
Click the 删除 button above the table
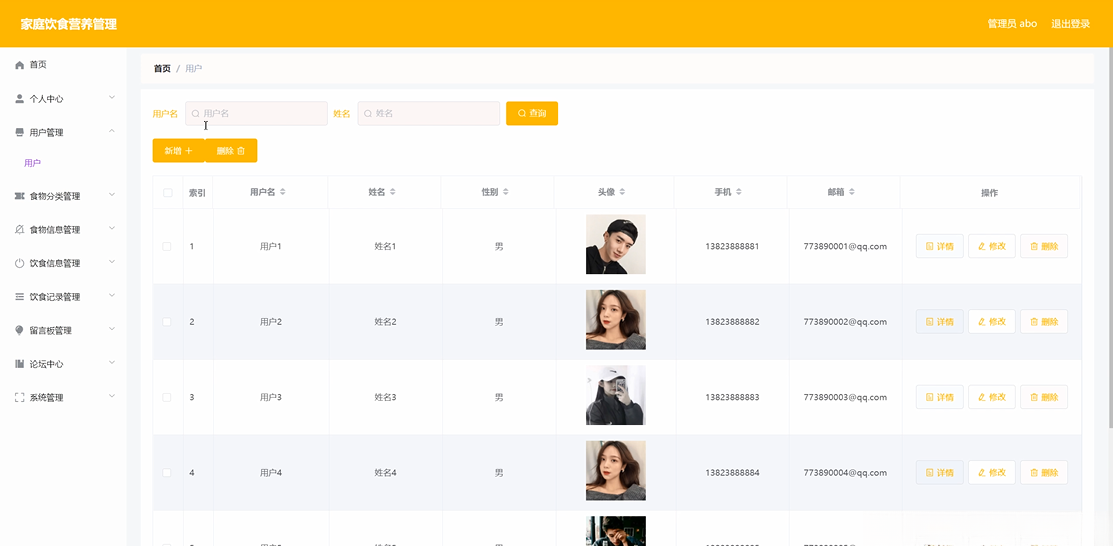point(231,151)
